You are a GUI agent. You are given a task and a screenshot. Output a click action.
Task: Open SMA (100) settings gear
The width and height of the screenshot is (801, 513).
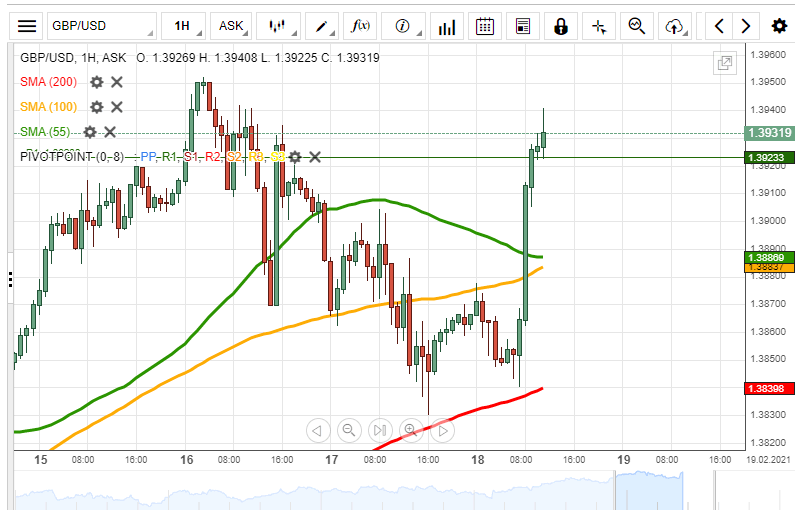97,107
